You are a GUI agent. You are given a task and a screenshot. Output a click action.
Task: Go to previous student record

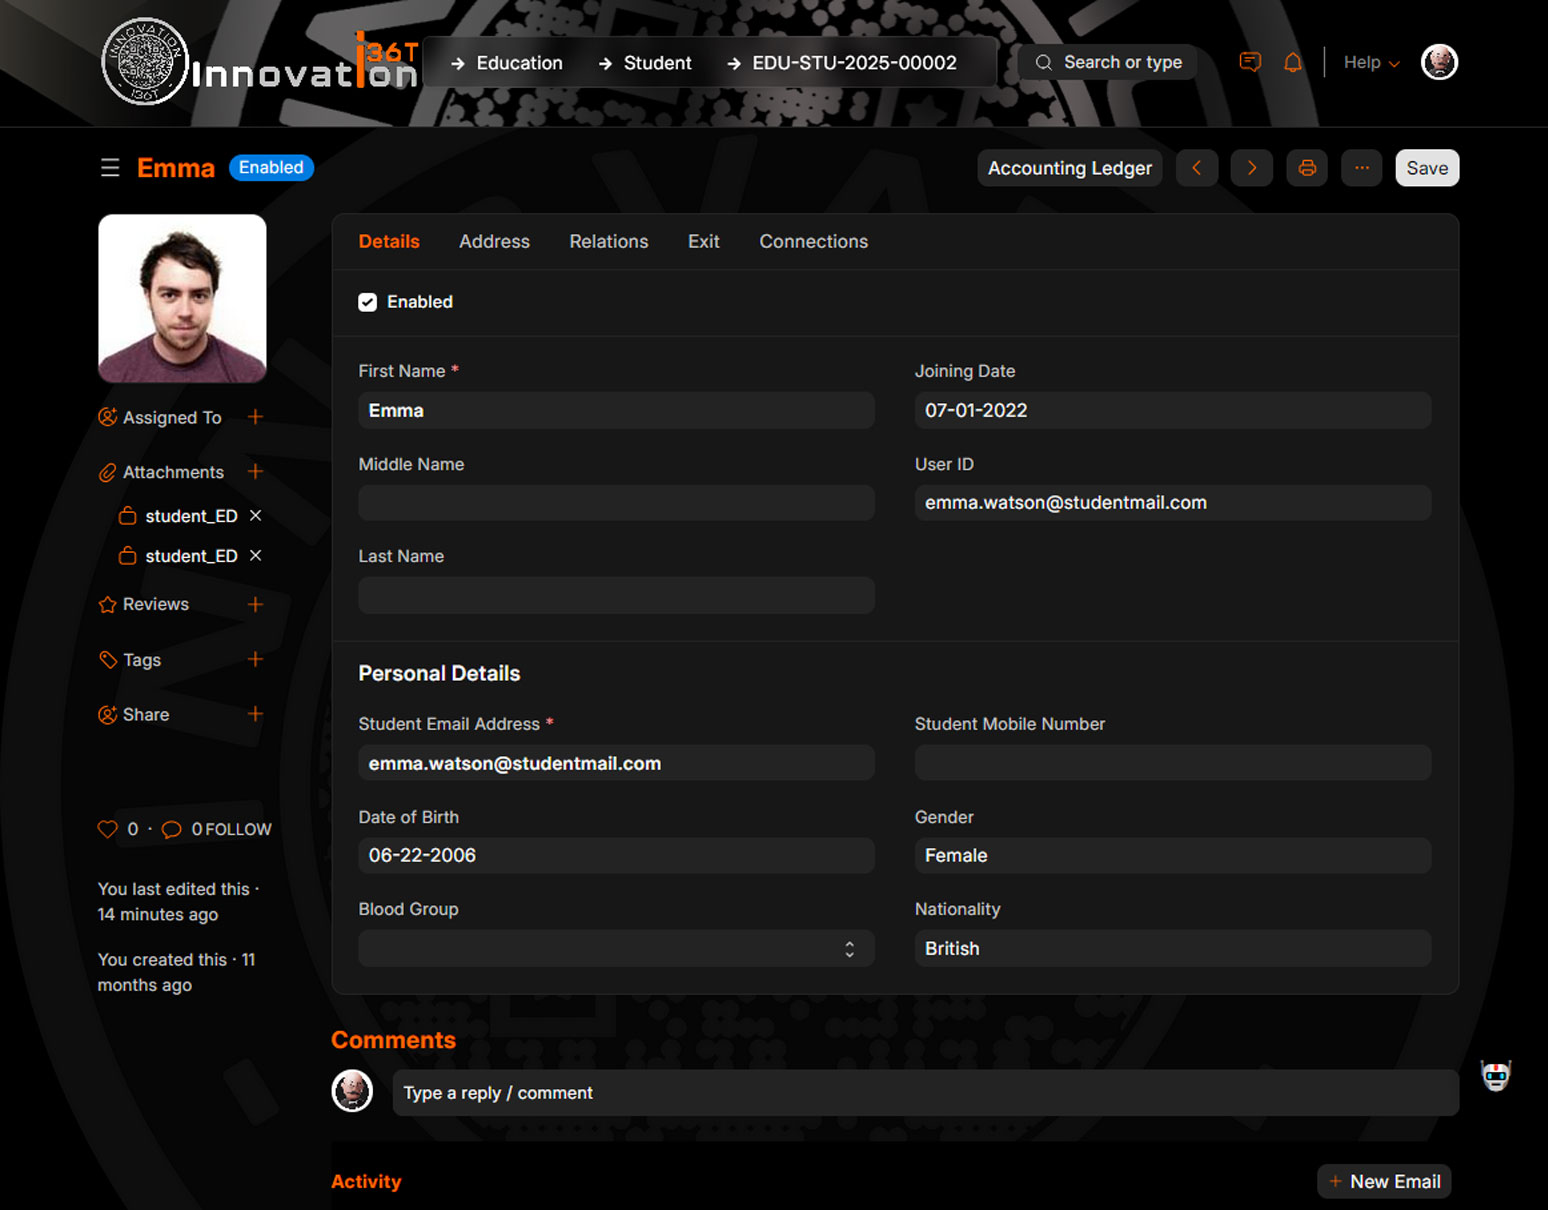1196,168
